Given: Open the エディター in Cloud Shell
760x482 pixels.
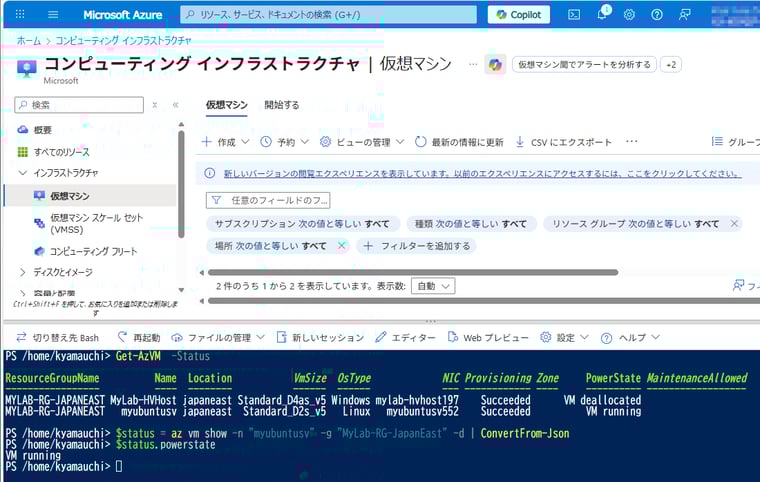Looking at the screenshot, I should pyautogui.click(x=406, y=337).
